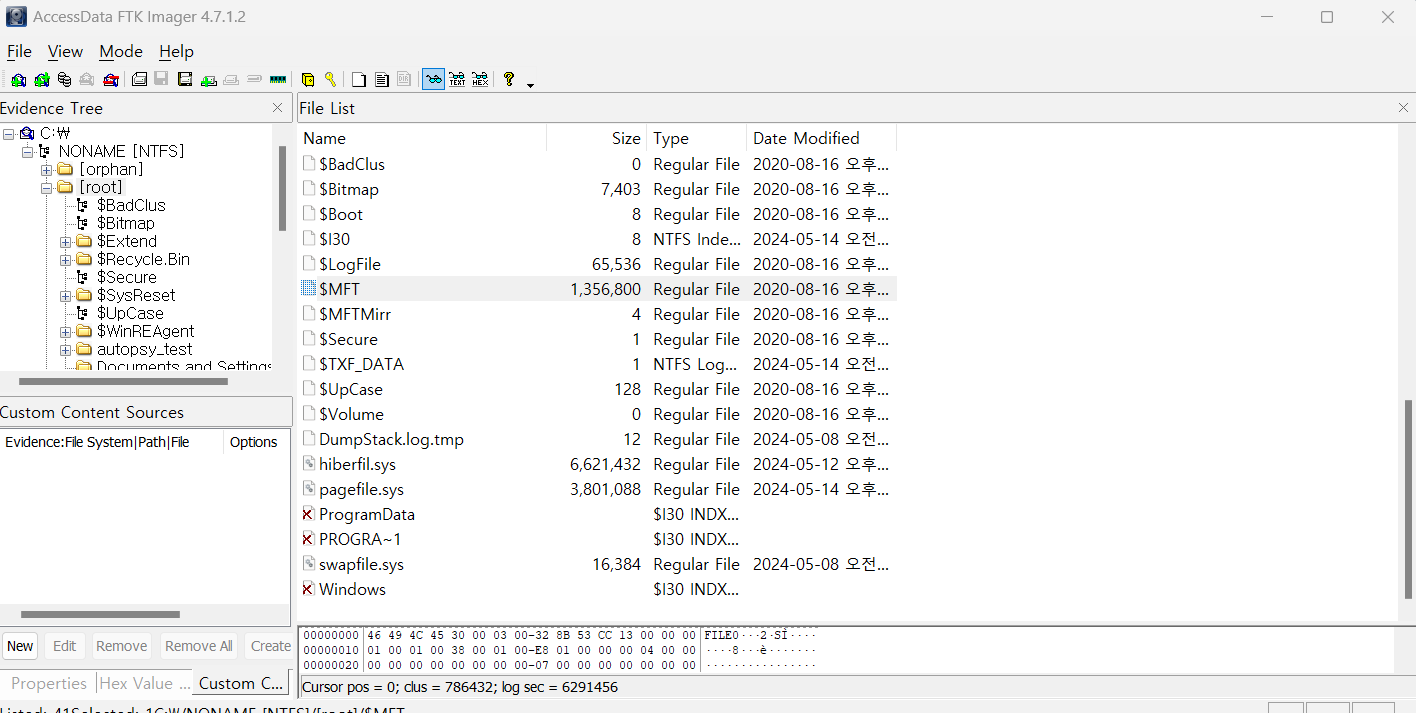Click the red X icon beside ProgramData

[x=309, y=514]
